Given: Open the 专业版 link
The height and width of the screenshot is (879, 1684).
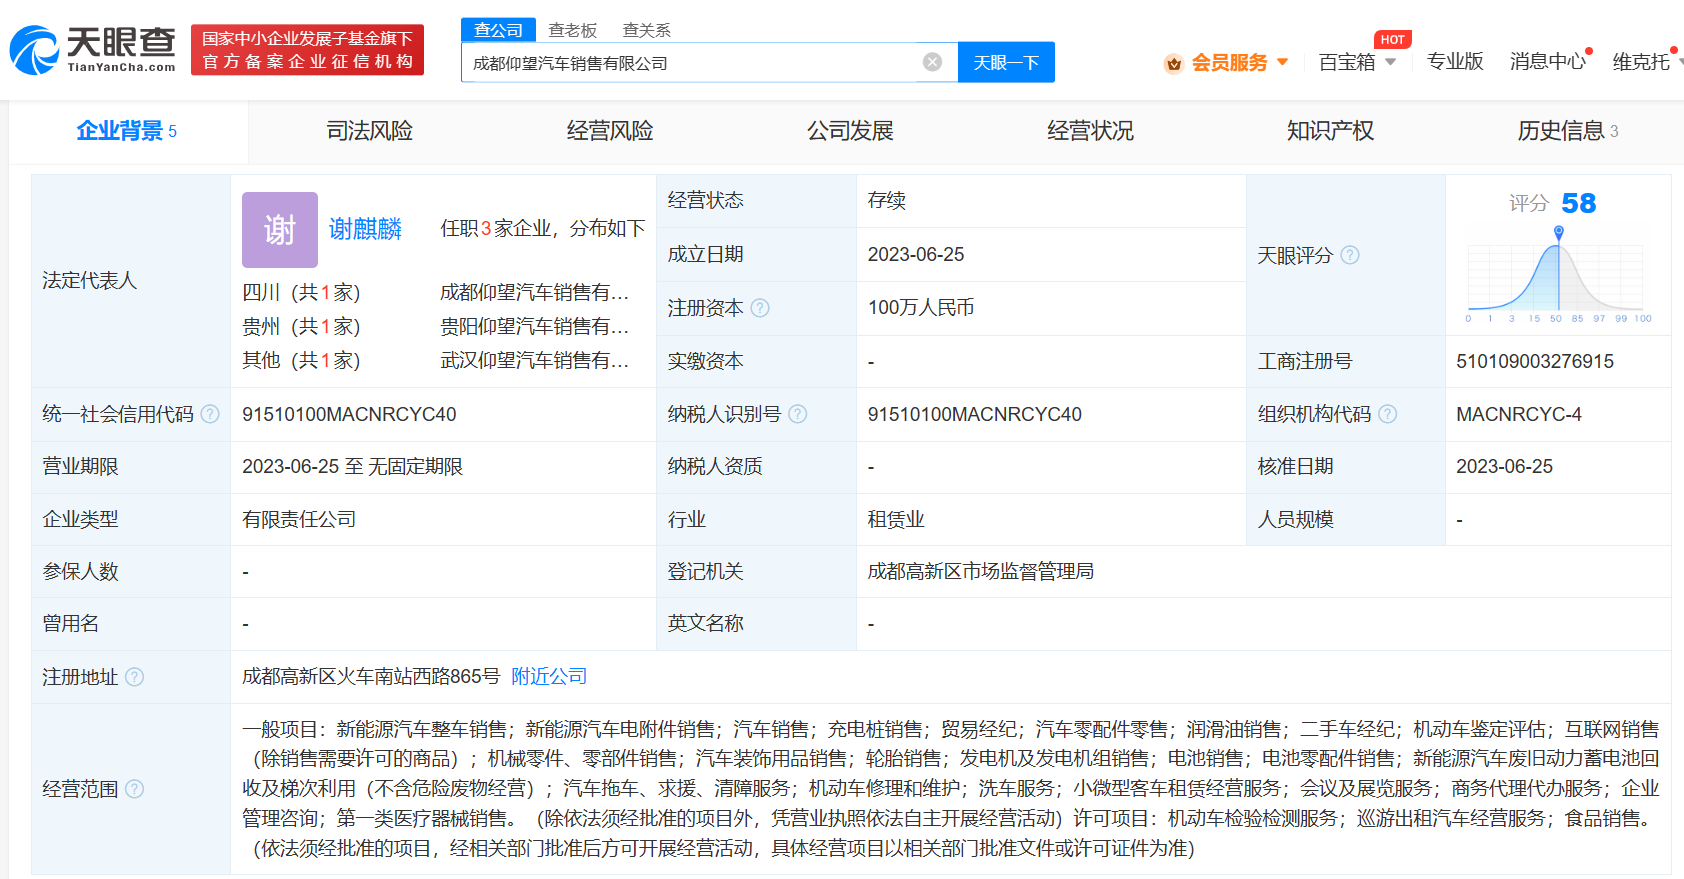Looking at the screenshot, I should pos(1455,62).
